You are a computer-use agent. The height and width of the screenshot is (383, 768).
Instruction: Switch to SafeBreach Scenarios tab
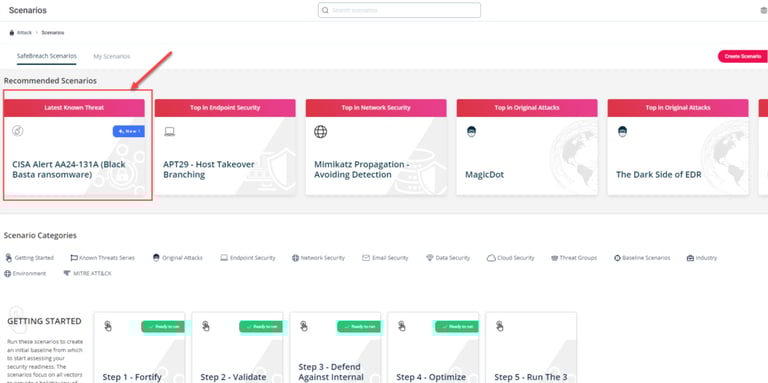[47, 56]
